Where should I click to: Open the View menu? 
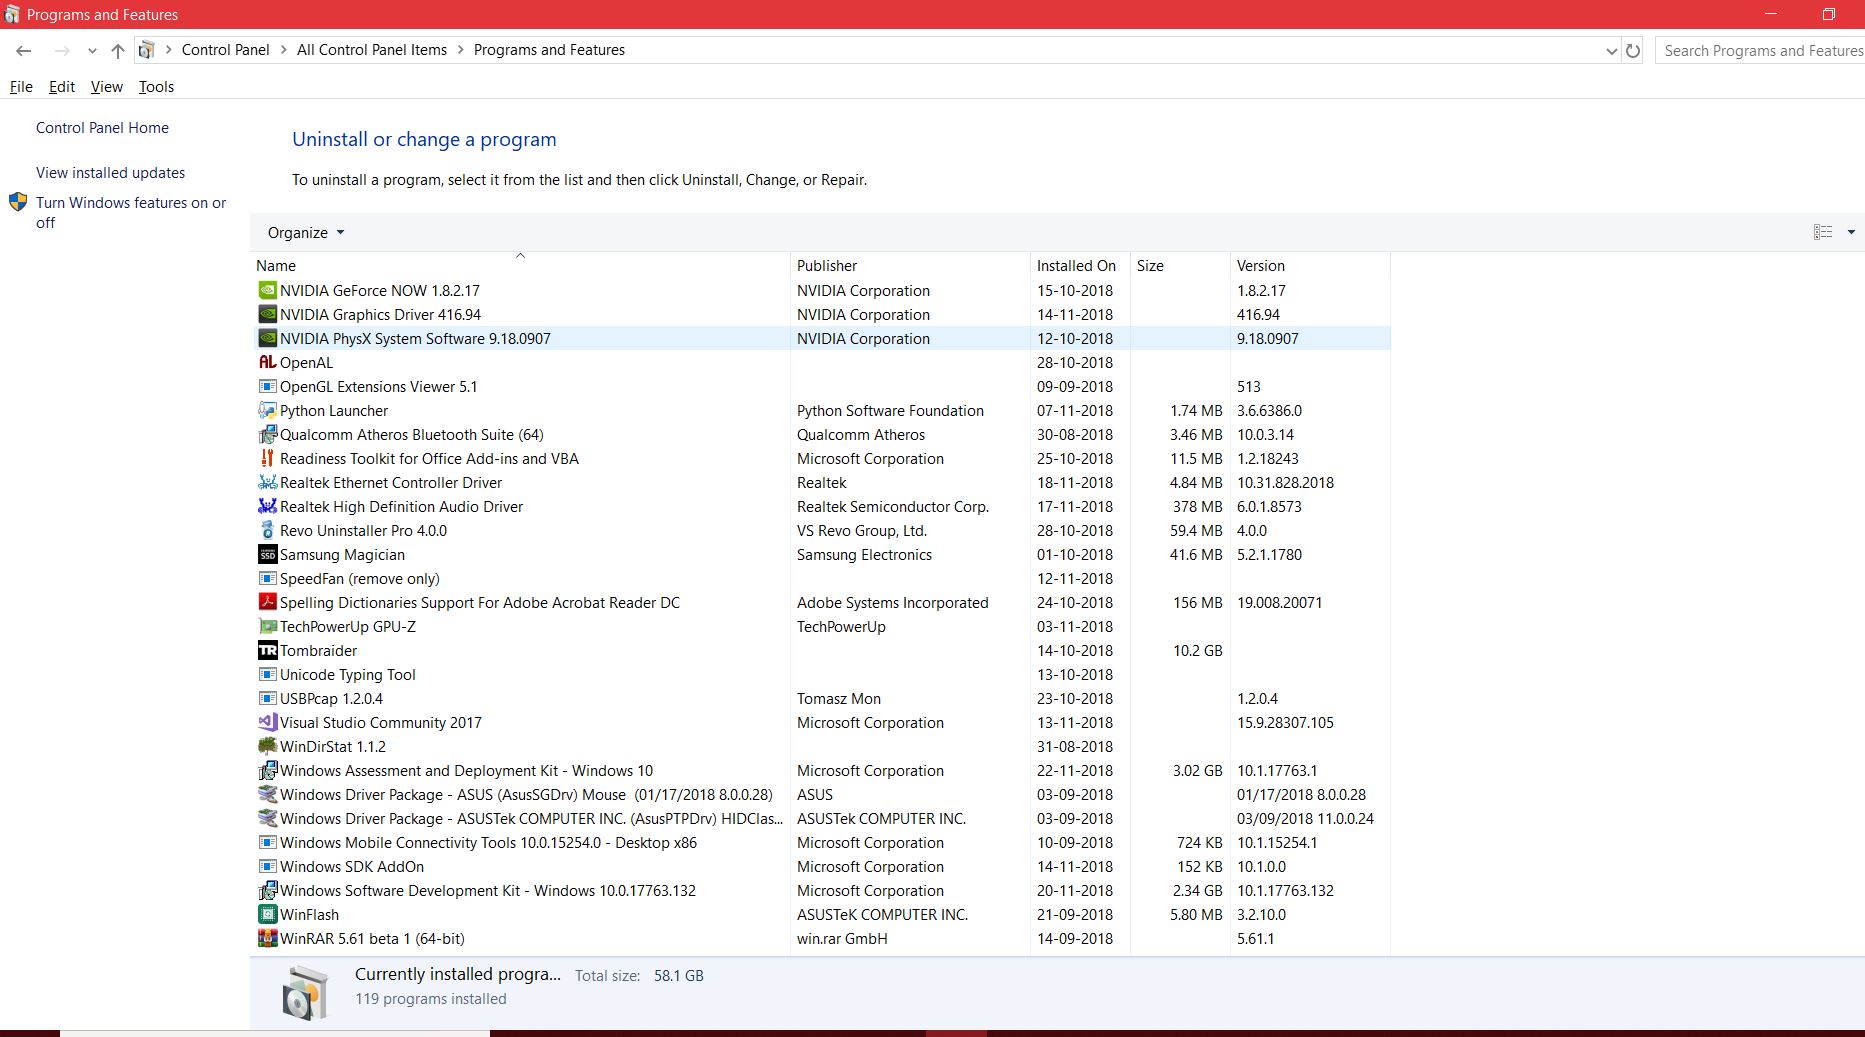coord(107,87)
